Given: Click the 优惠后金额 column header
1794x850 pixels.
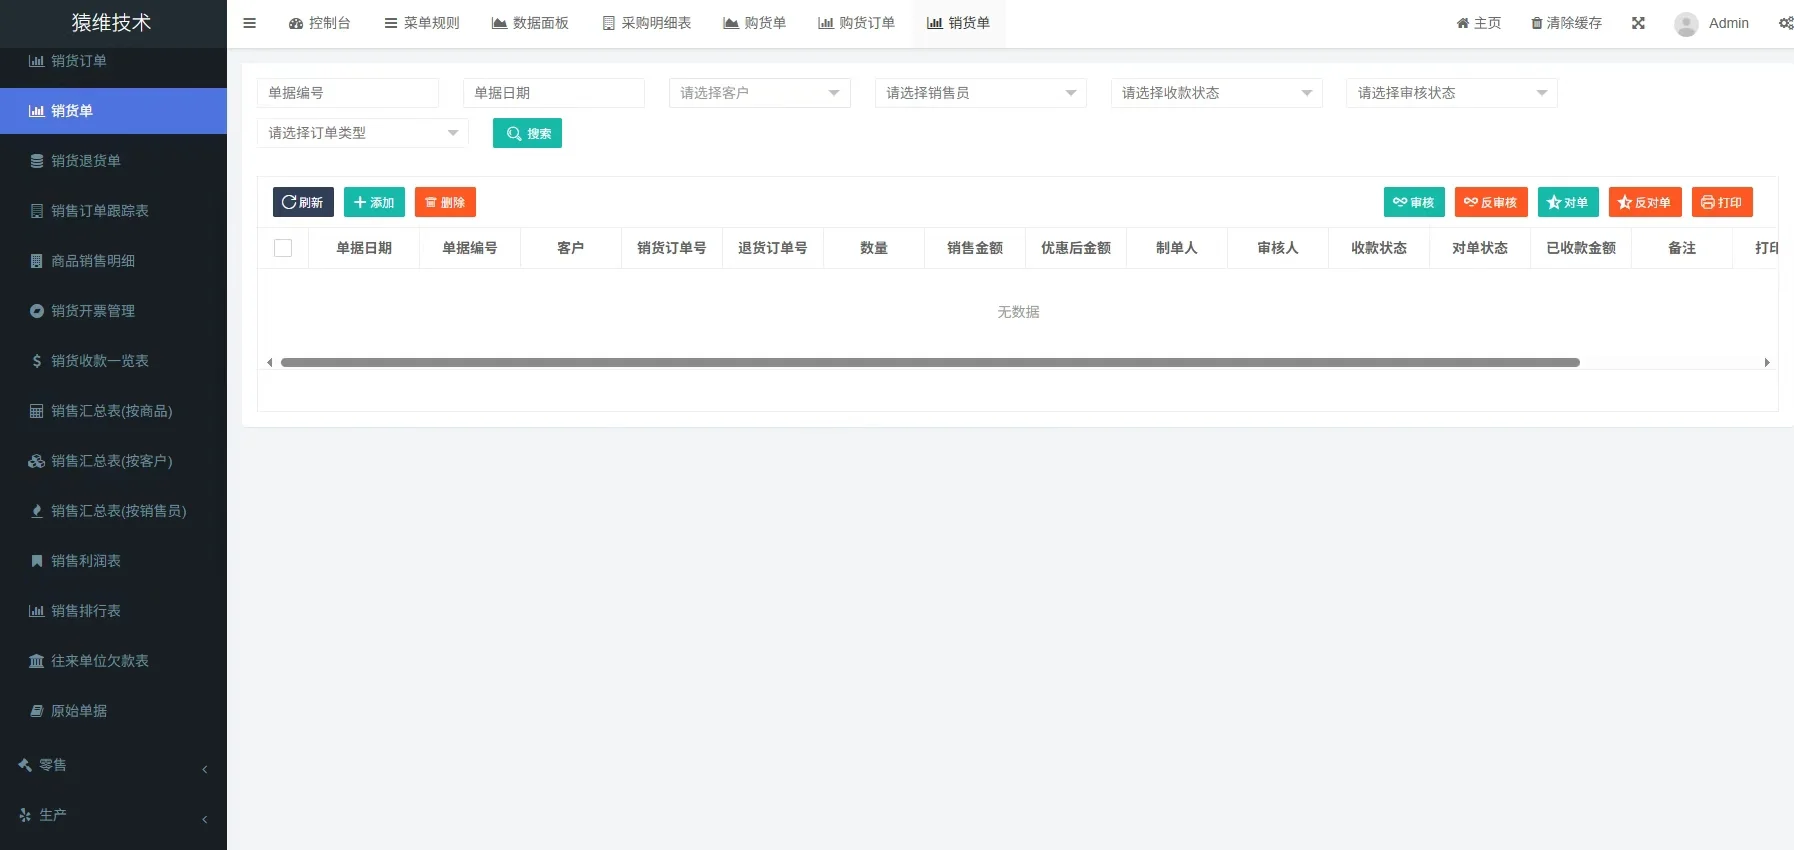Looking at the screenshot, I should (x=1076, y=248).
